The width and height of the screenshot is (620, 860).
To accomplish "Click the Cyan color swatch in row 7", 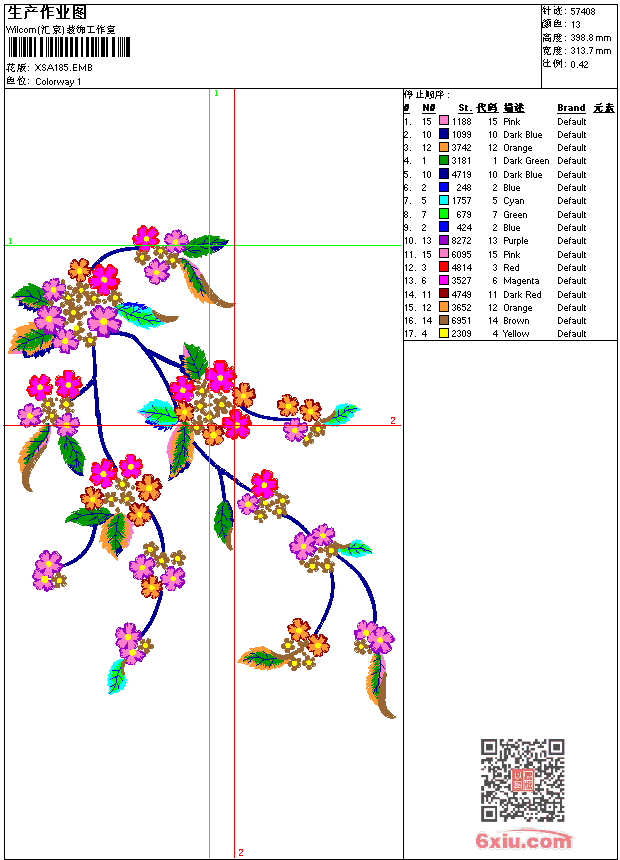I will pos(444,200).
